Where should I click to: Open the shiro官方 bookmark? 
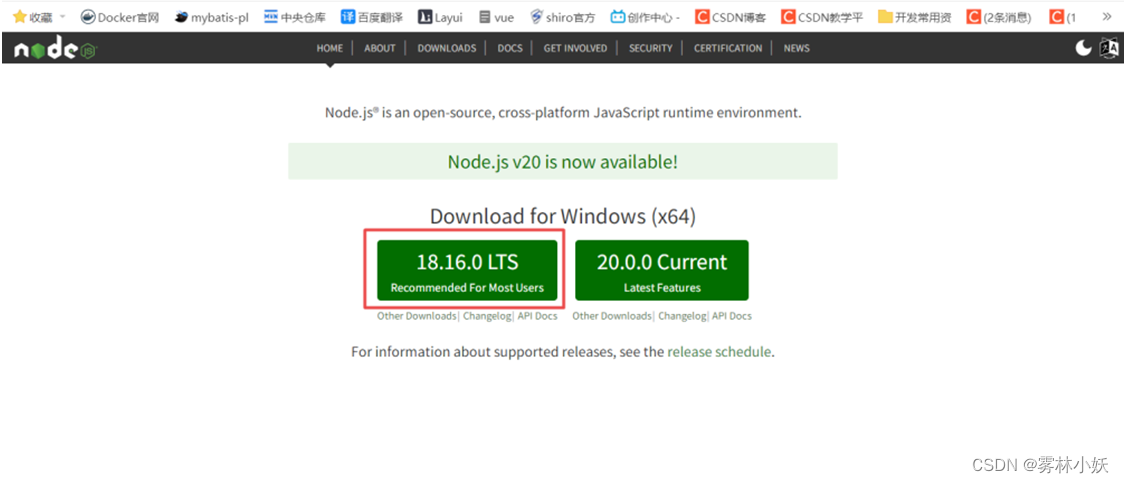tap(562, 16)
